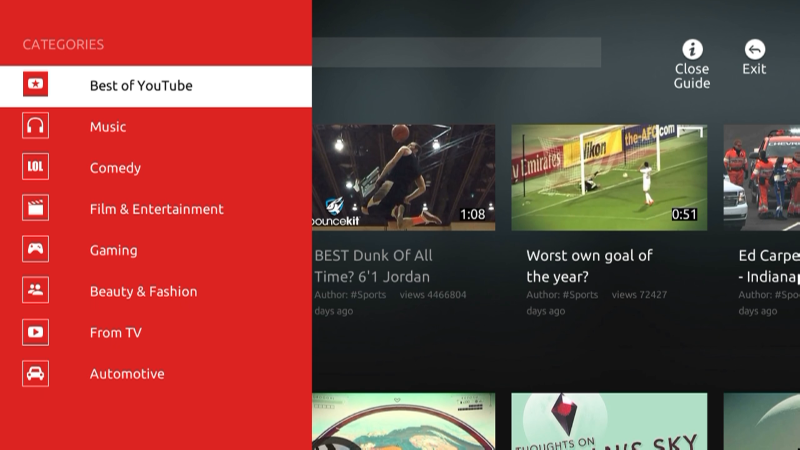The width and height of the screenshot is (800, 450).
Task: Open the Ed Carpenter racing crew thumbnail
Action: click(762, 178)
